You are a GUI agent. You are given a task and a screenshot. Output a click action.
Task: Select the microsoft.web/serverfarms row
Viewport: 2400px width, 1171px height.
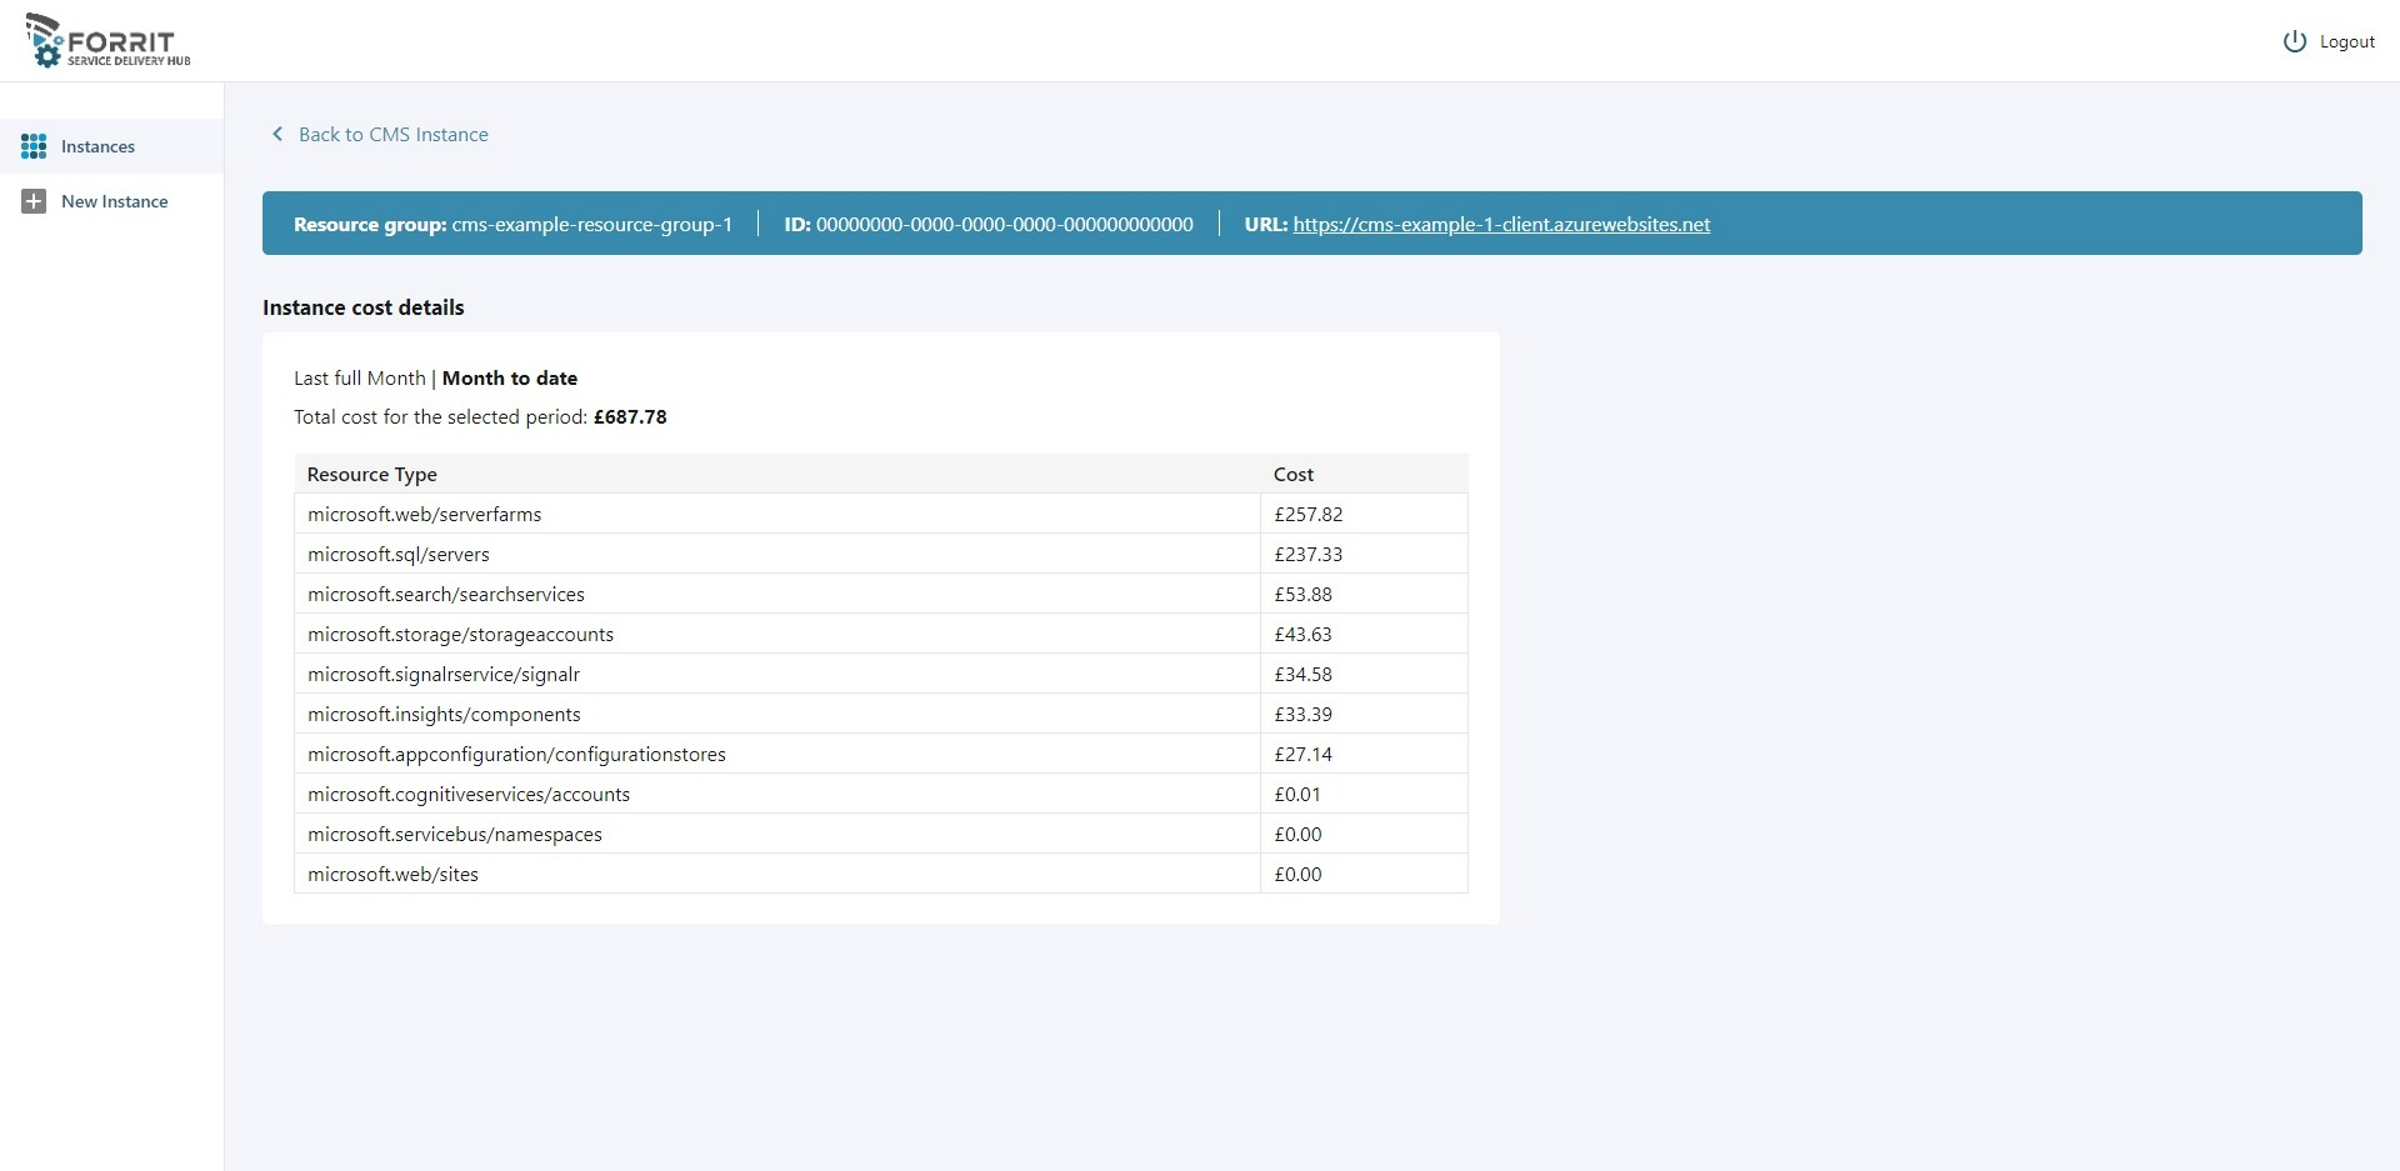(424, 514)
